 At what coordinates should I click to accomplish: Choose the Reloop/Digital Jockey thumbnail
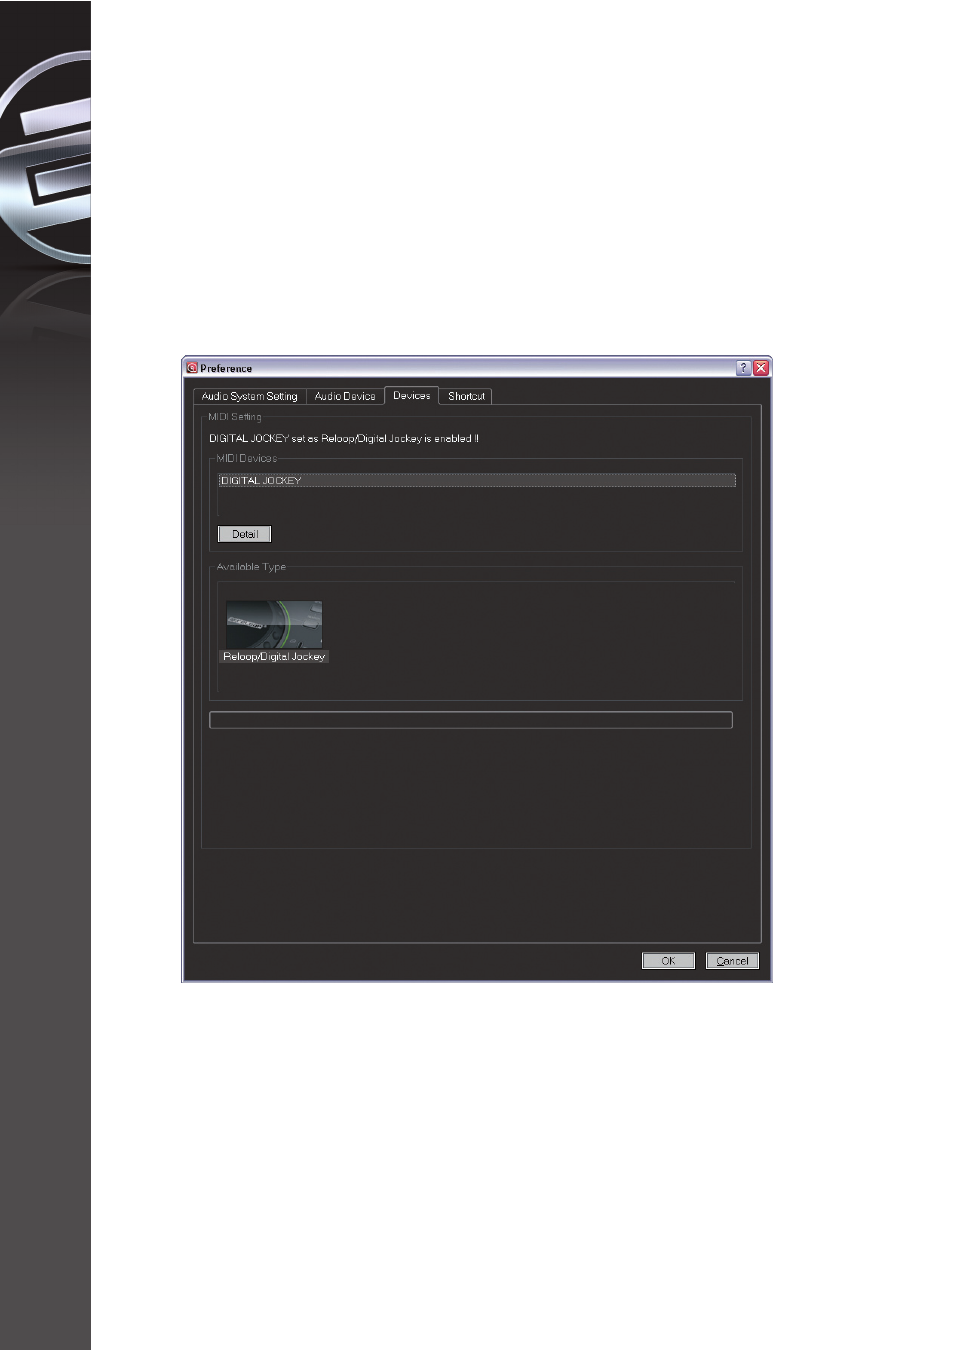[x=274, y=625]
